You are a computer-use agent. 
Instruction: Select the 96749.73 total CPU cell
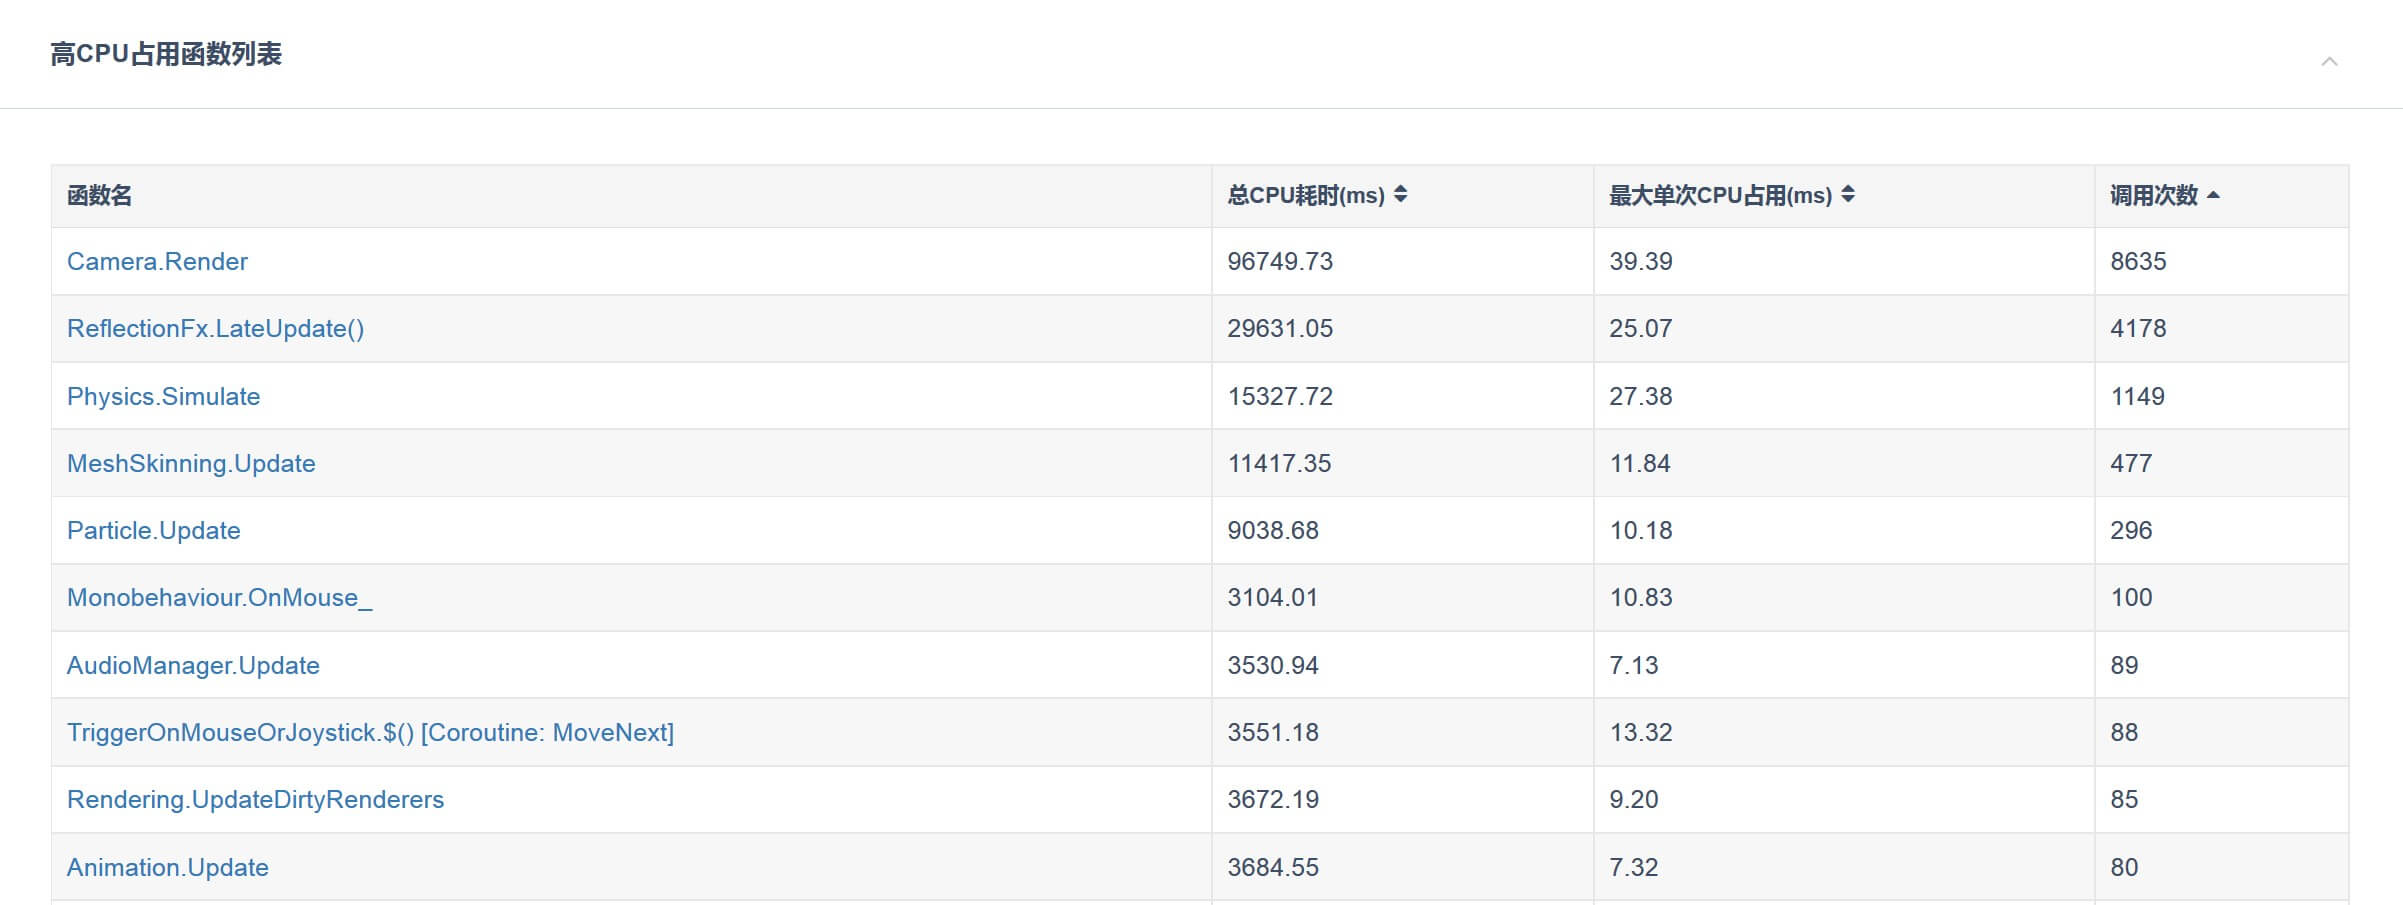click(1280, 262)
